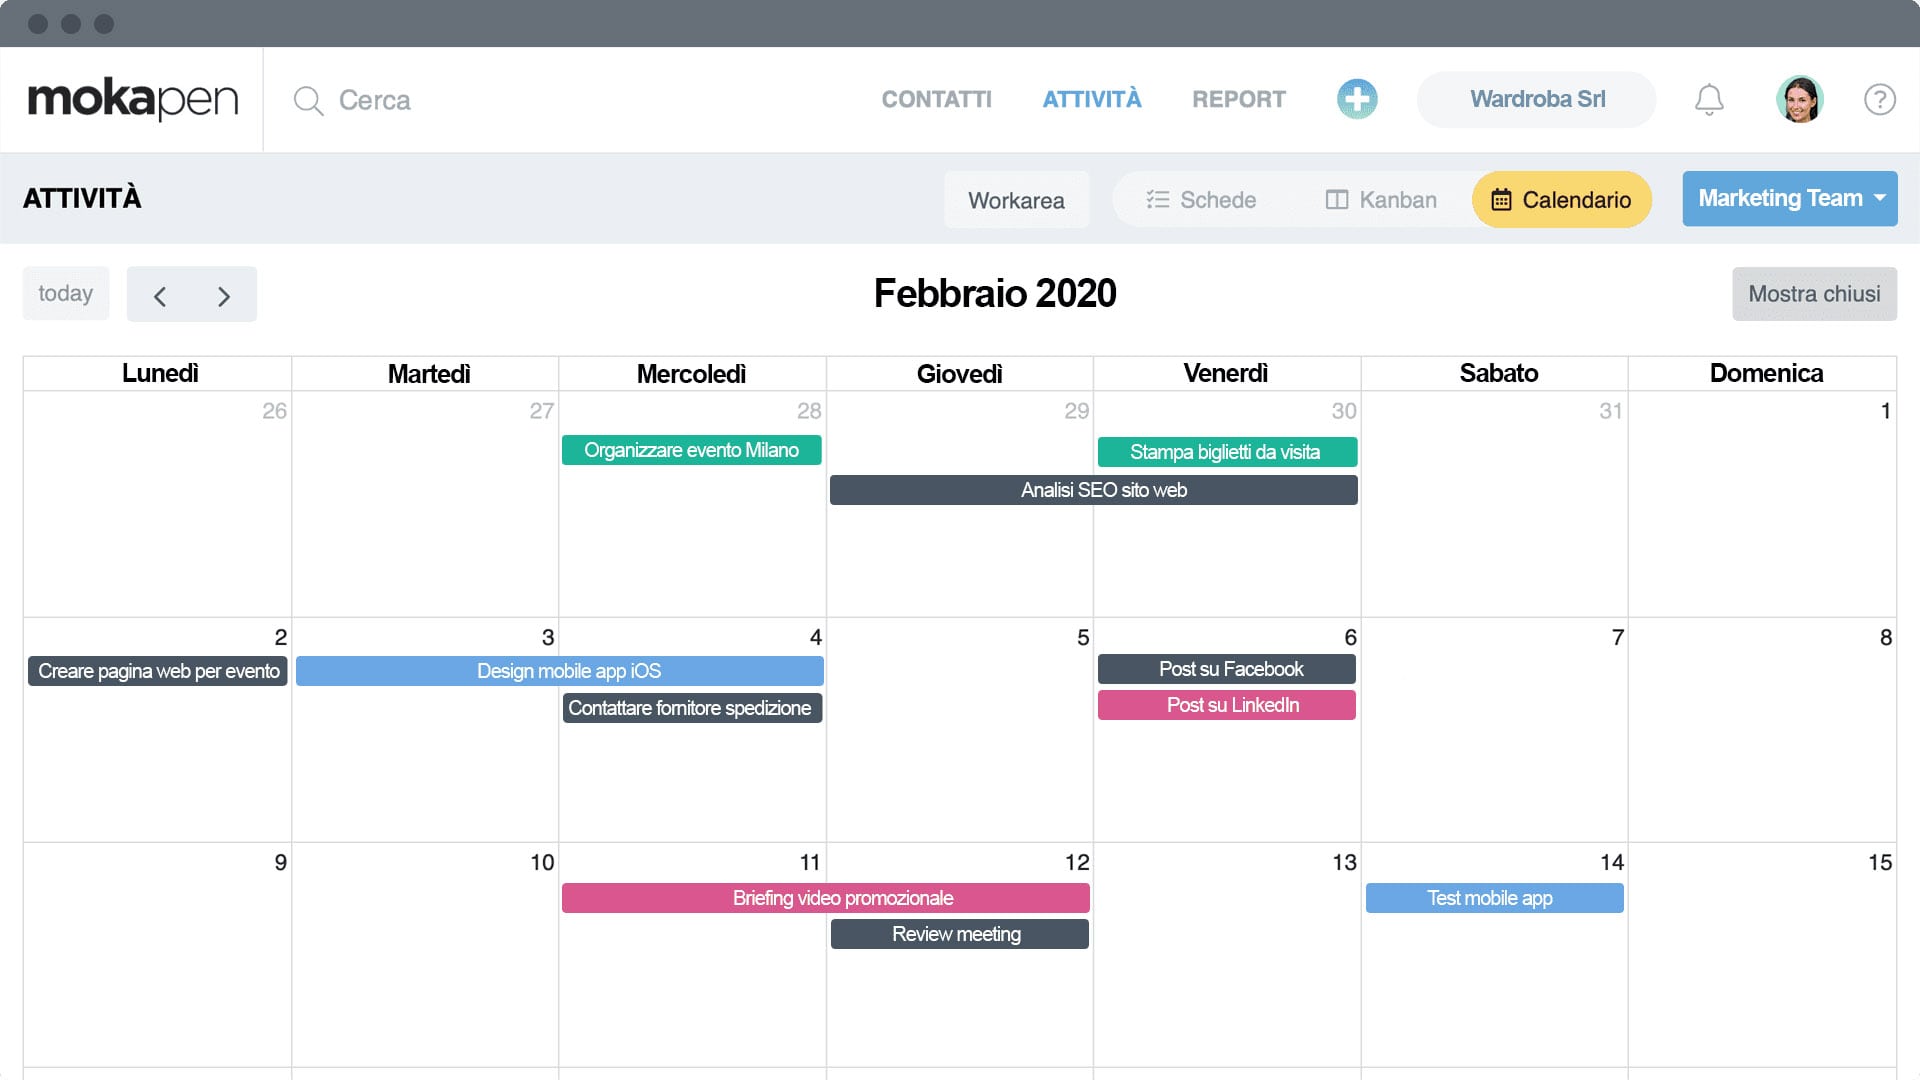The image size is (1920, 1080).
Task: Navigate to the REPORT section
Action: pos(1238,99)
